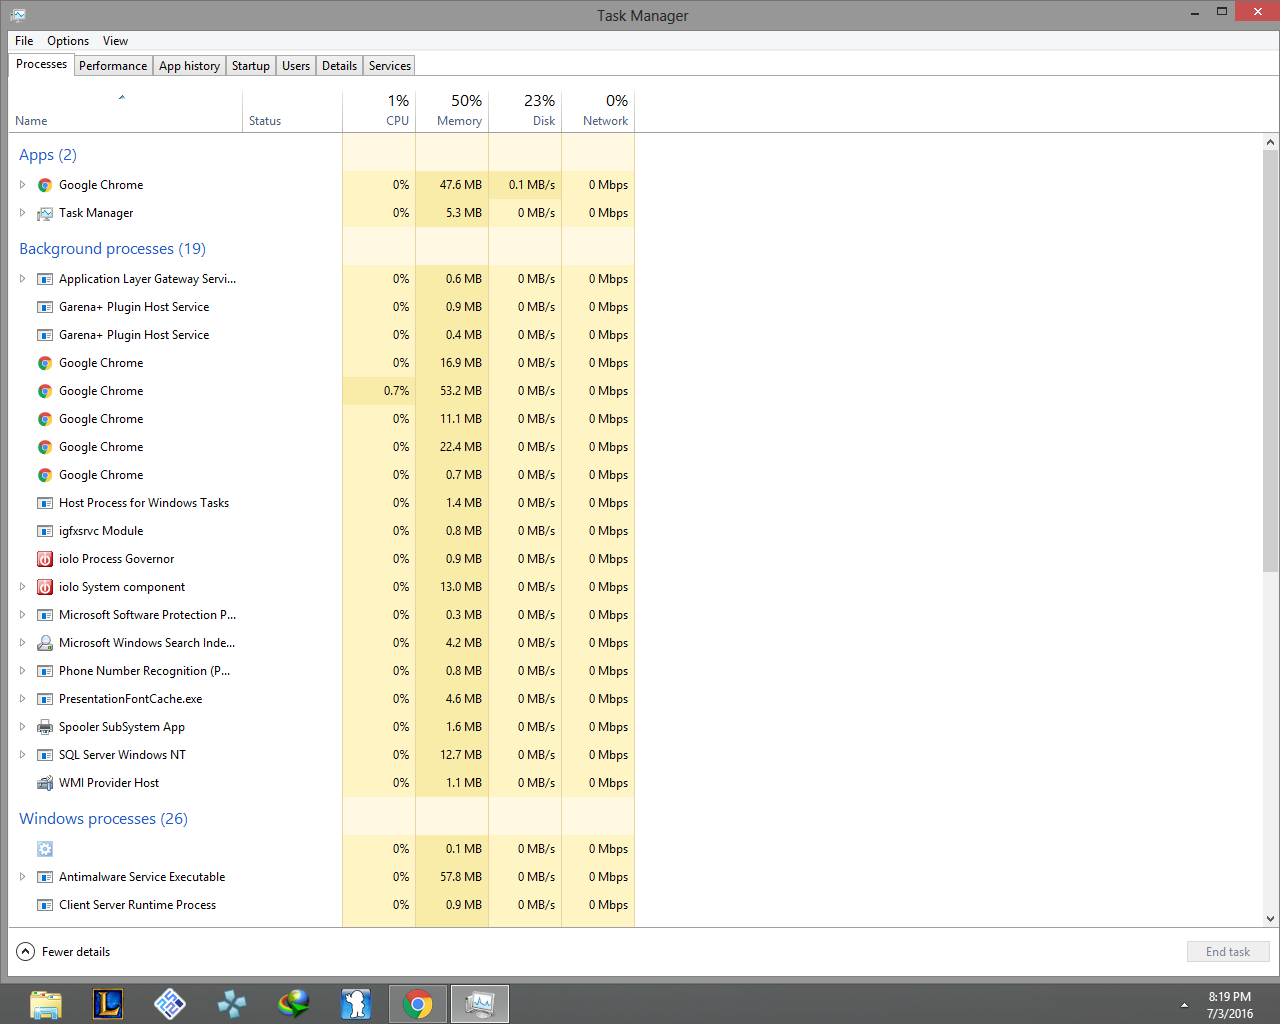Click the SQL Server Windows NT icon
The width and height of the screenshot is (1280, 1024).
pyautogui.click(x=45, y=755)
